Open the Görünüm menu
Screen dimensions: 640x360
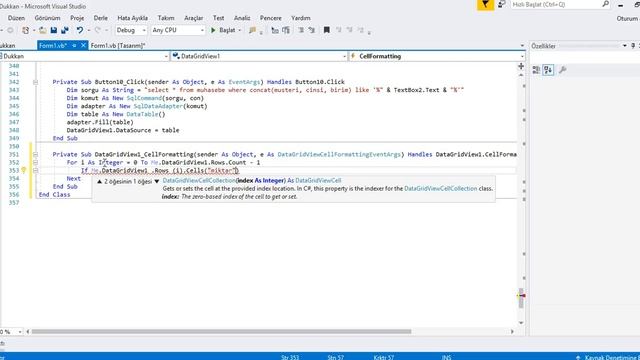pyautogui.click(x=47, y=18)
